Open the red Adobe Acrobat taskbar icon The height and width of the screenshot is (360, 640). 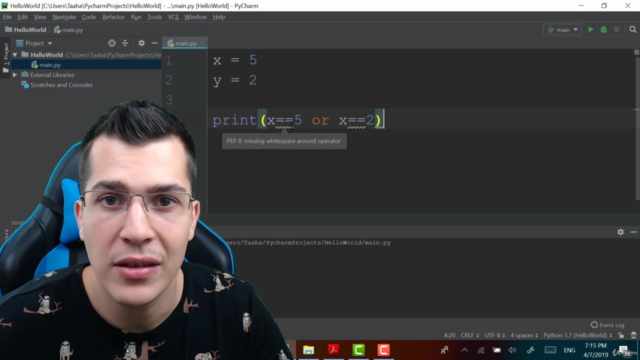click(333, 350)
